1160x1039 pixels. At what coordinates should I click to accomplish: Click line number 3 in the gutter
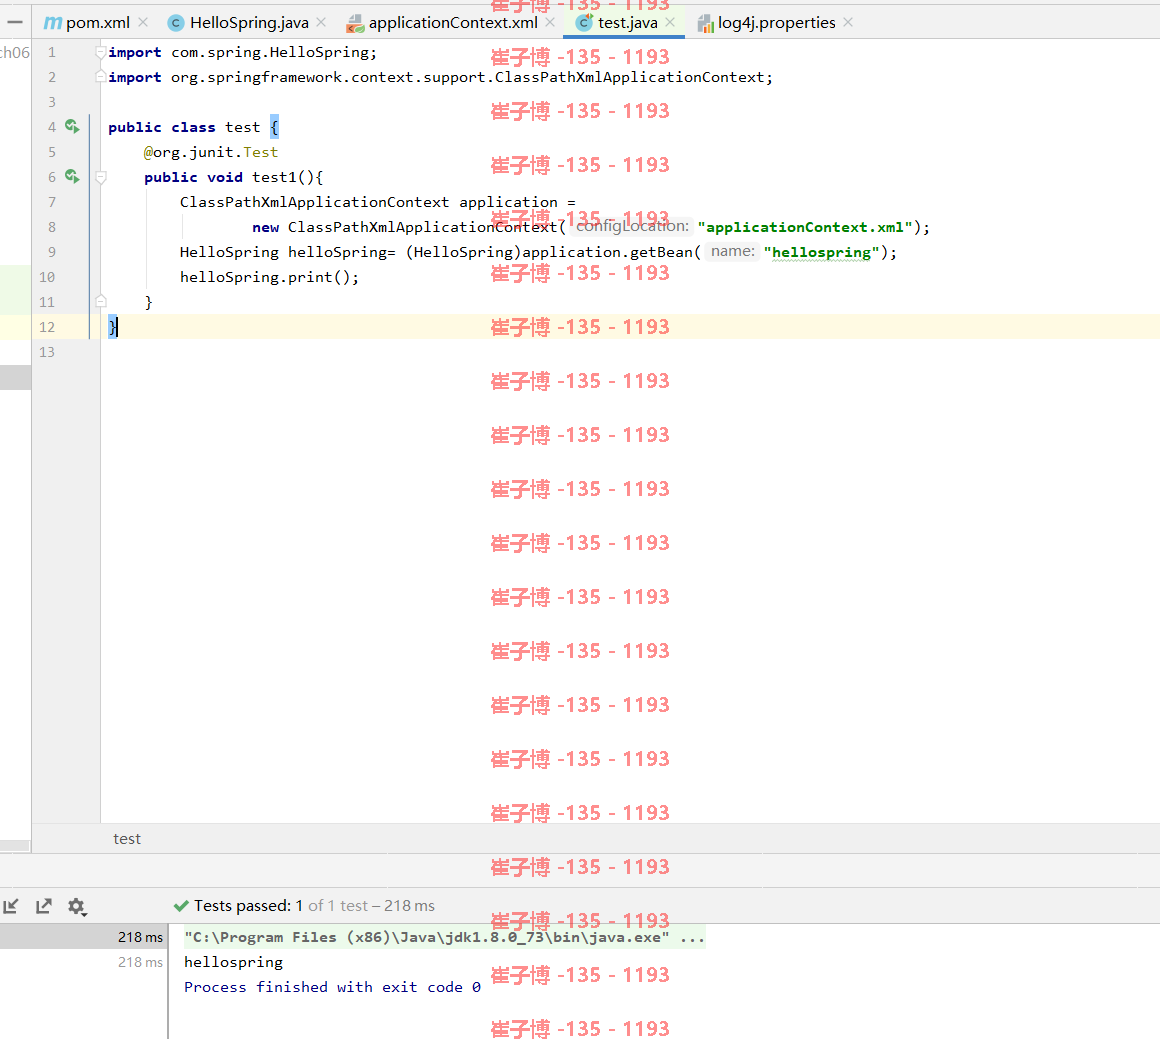(52, 102)
